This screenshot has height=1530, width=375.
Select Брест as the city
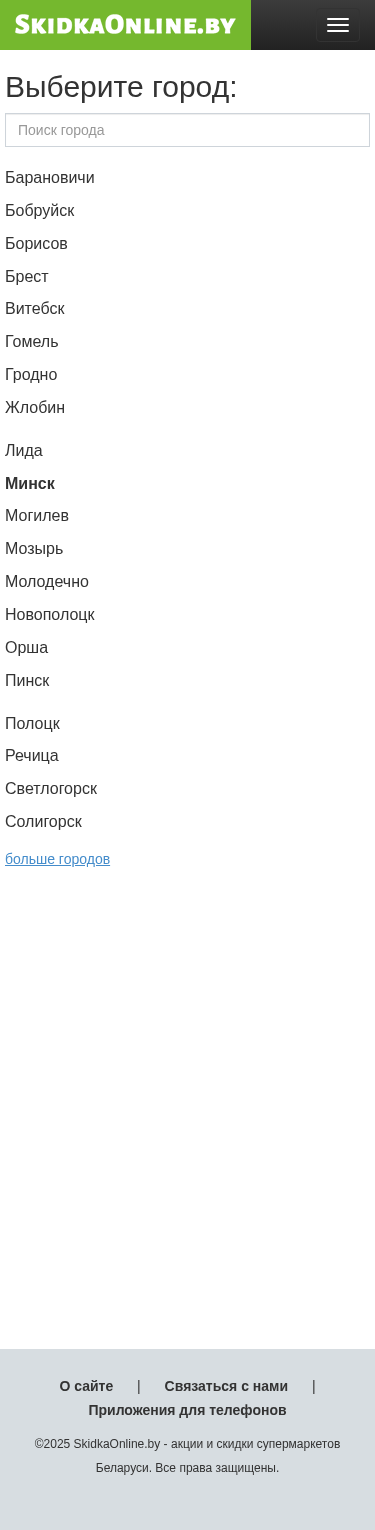27,277
